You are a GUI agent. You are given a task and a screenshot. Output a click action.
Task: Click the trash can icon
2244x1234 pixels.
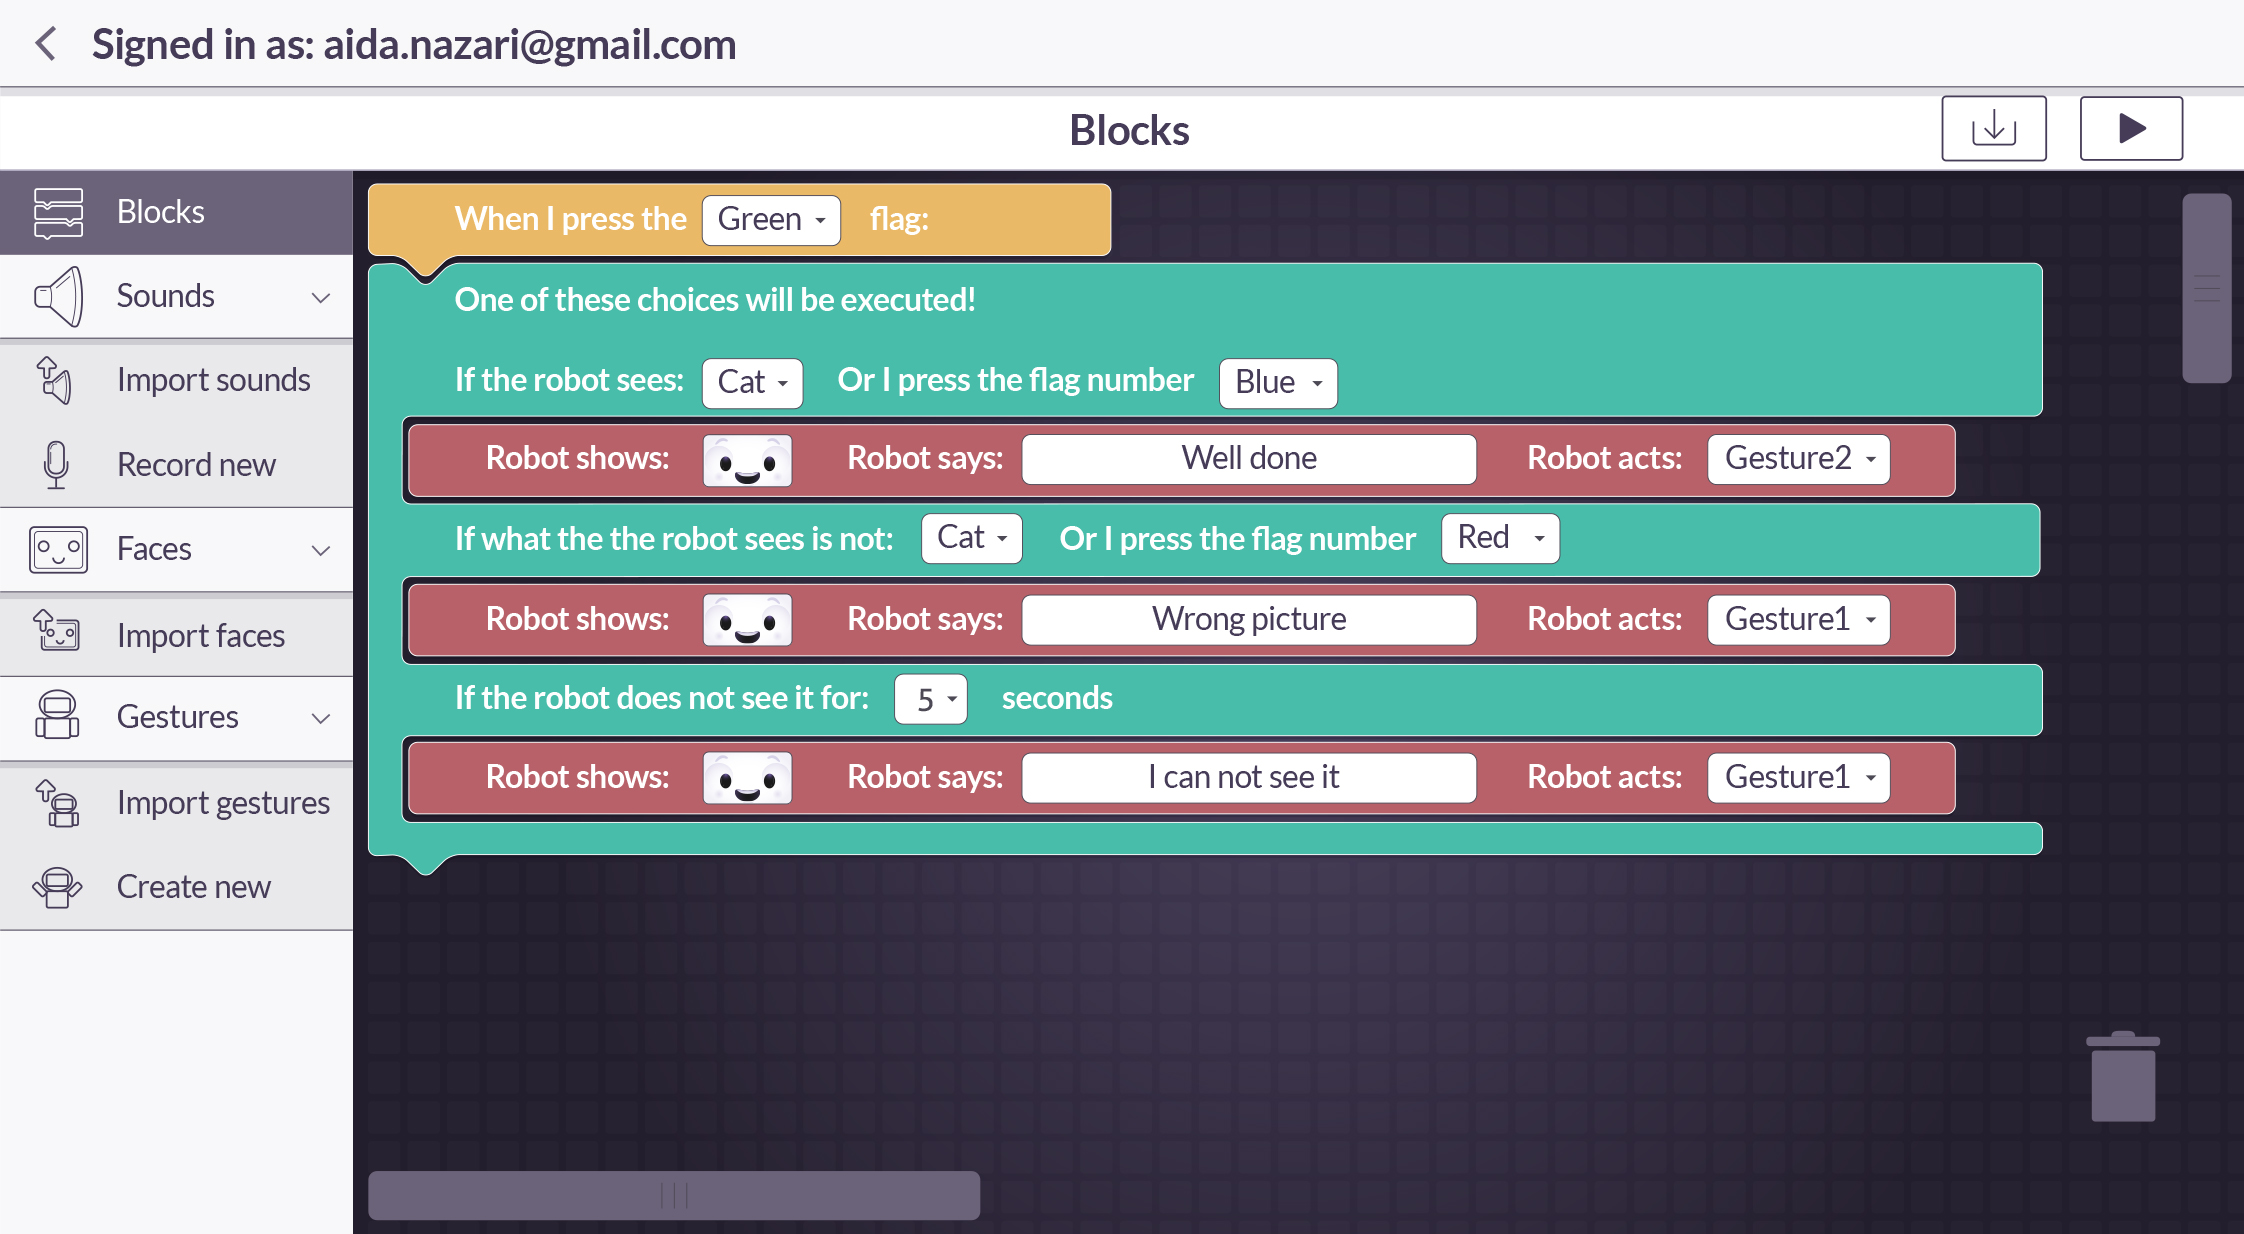(2122, 1077)
